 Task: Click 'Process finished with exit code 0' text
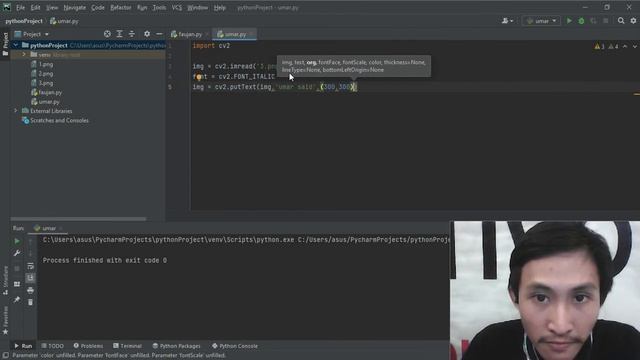click(104, 260)
